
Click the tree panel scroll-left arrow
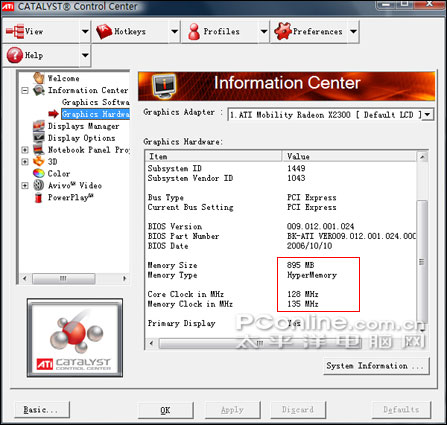(x=24, y=278)
